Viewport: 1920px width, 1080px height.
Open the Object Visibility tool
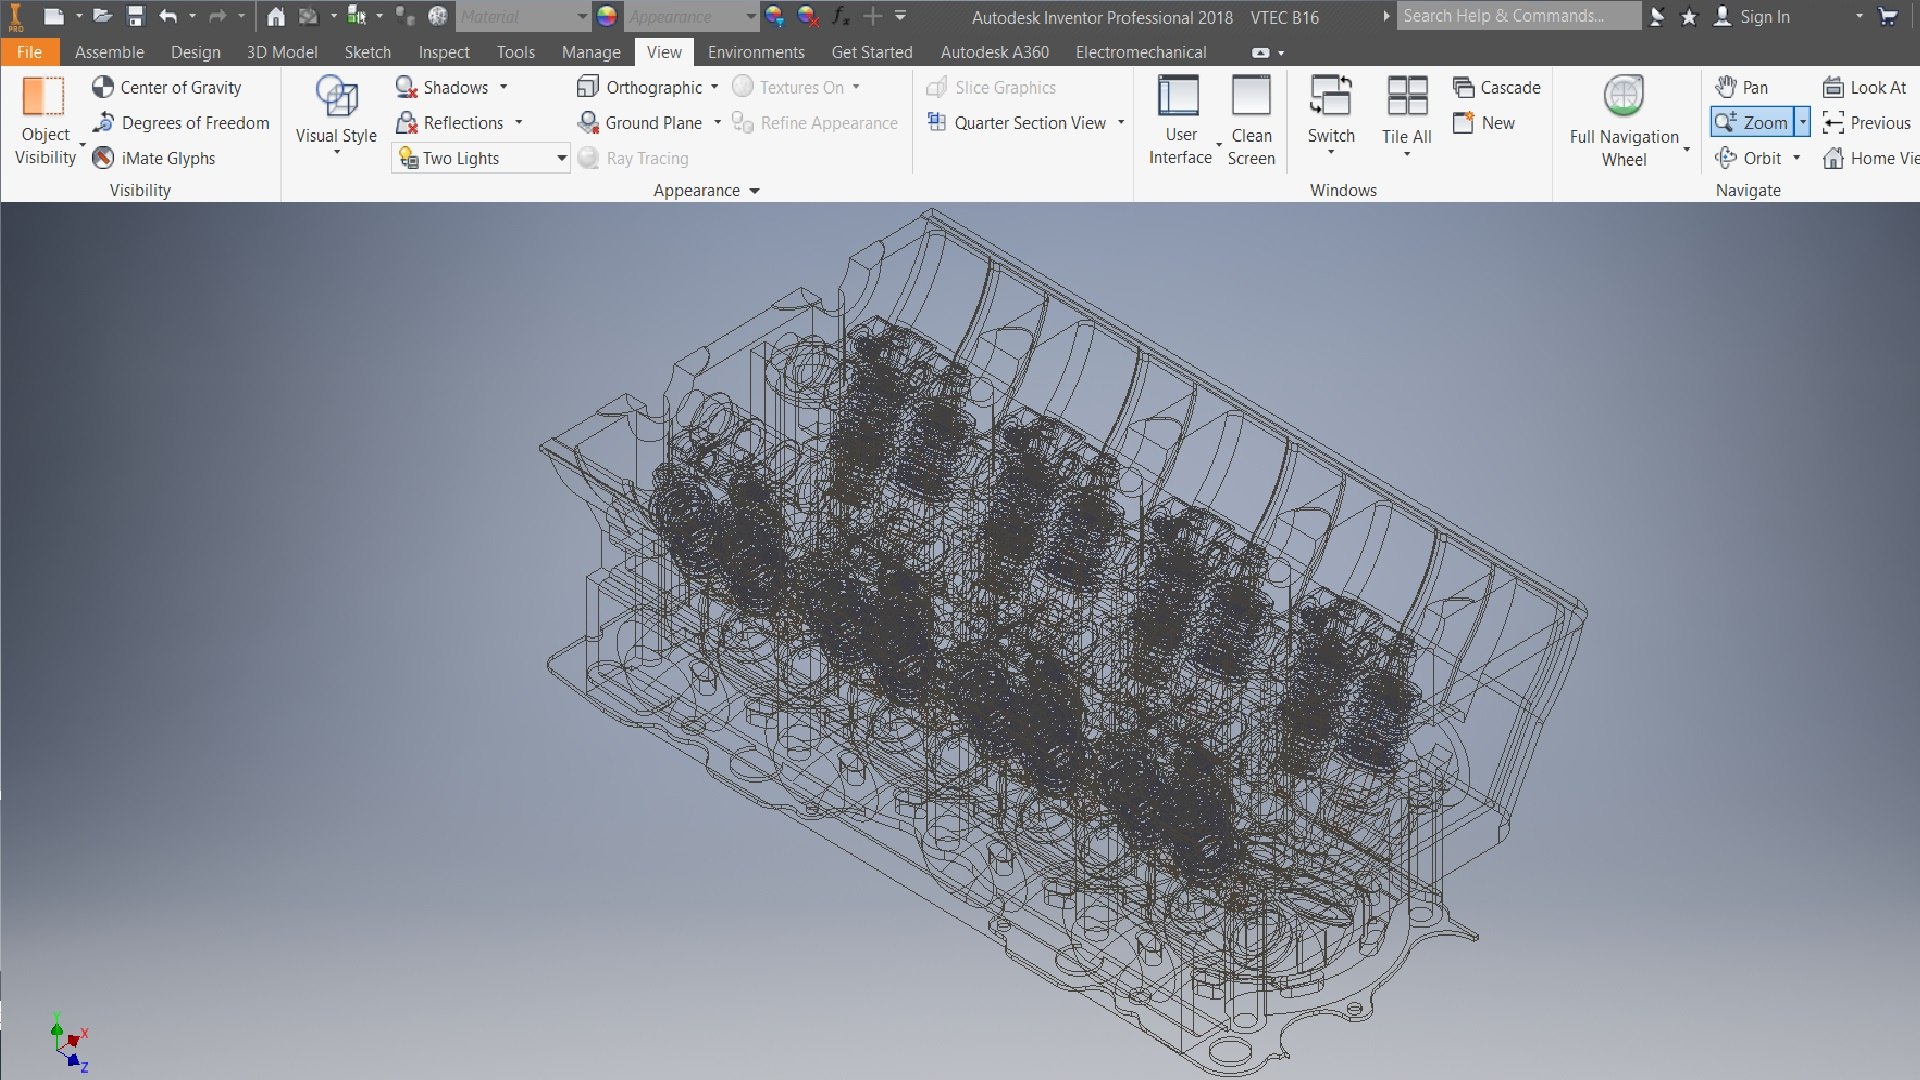(x=45, y=120)
